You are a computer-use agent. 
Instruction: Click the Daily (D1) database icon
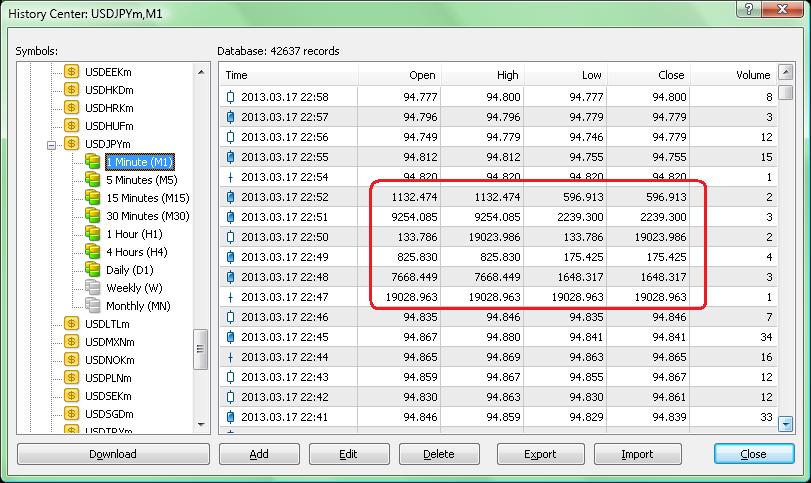coord(93,269)
